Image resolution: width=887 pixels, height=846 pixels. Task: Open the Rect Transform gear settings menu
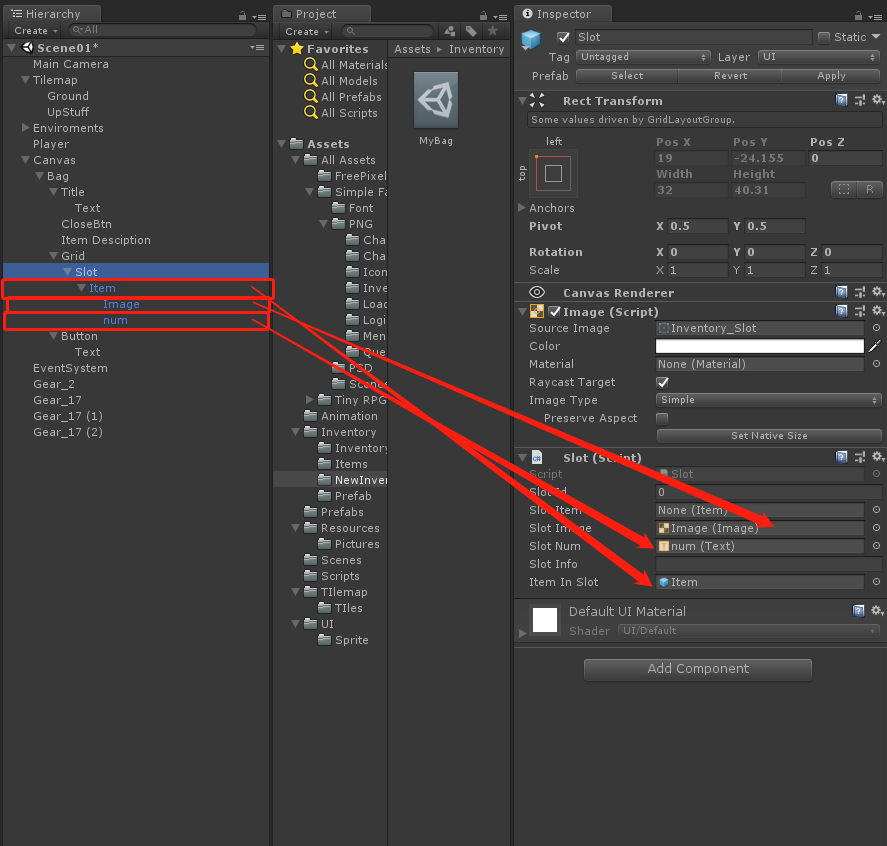coord(877,100)
